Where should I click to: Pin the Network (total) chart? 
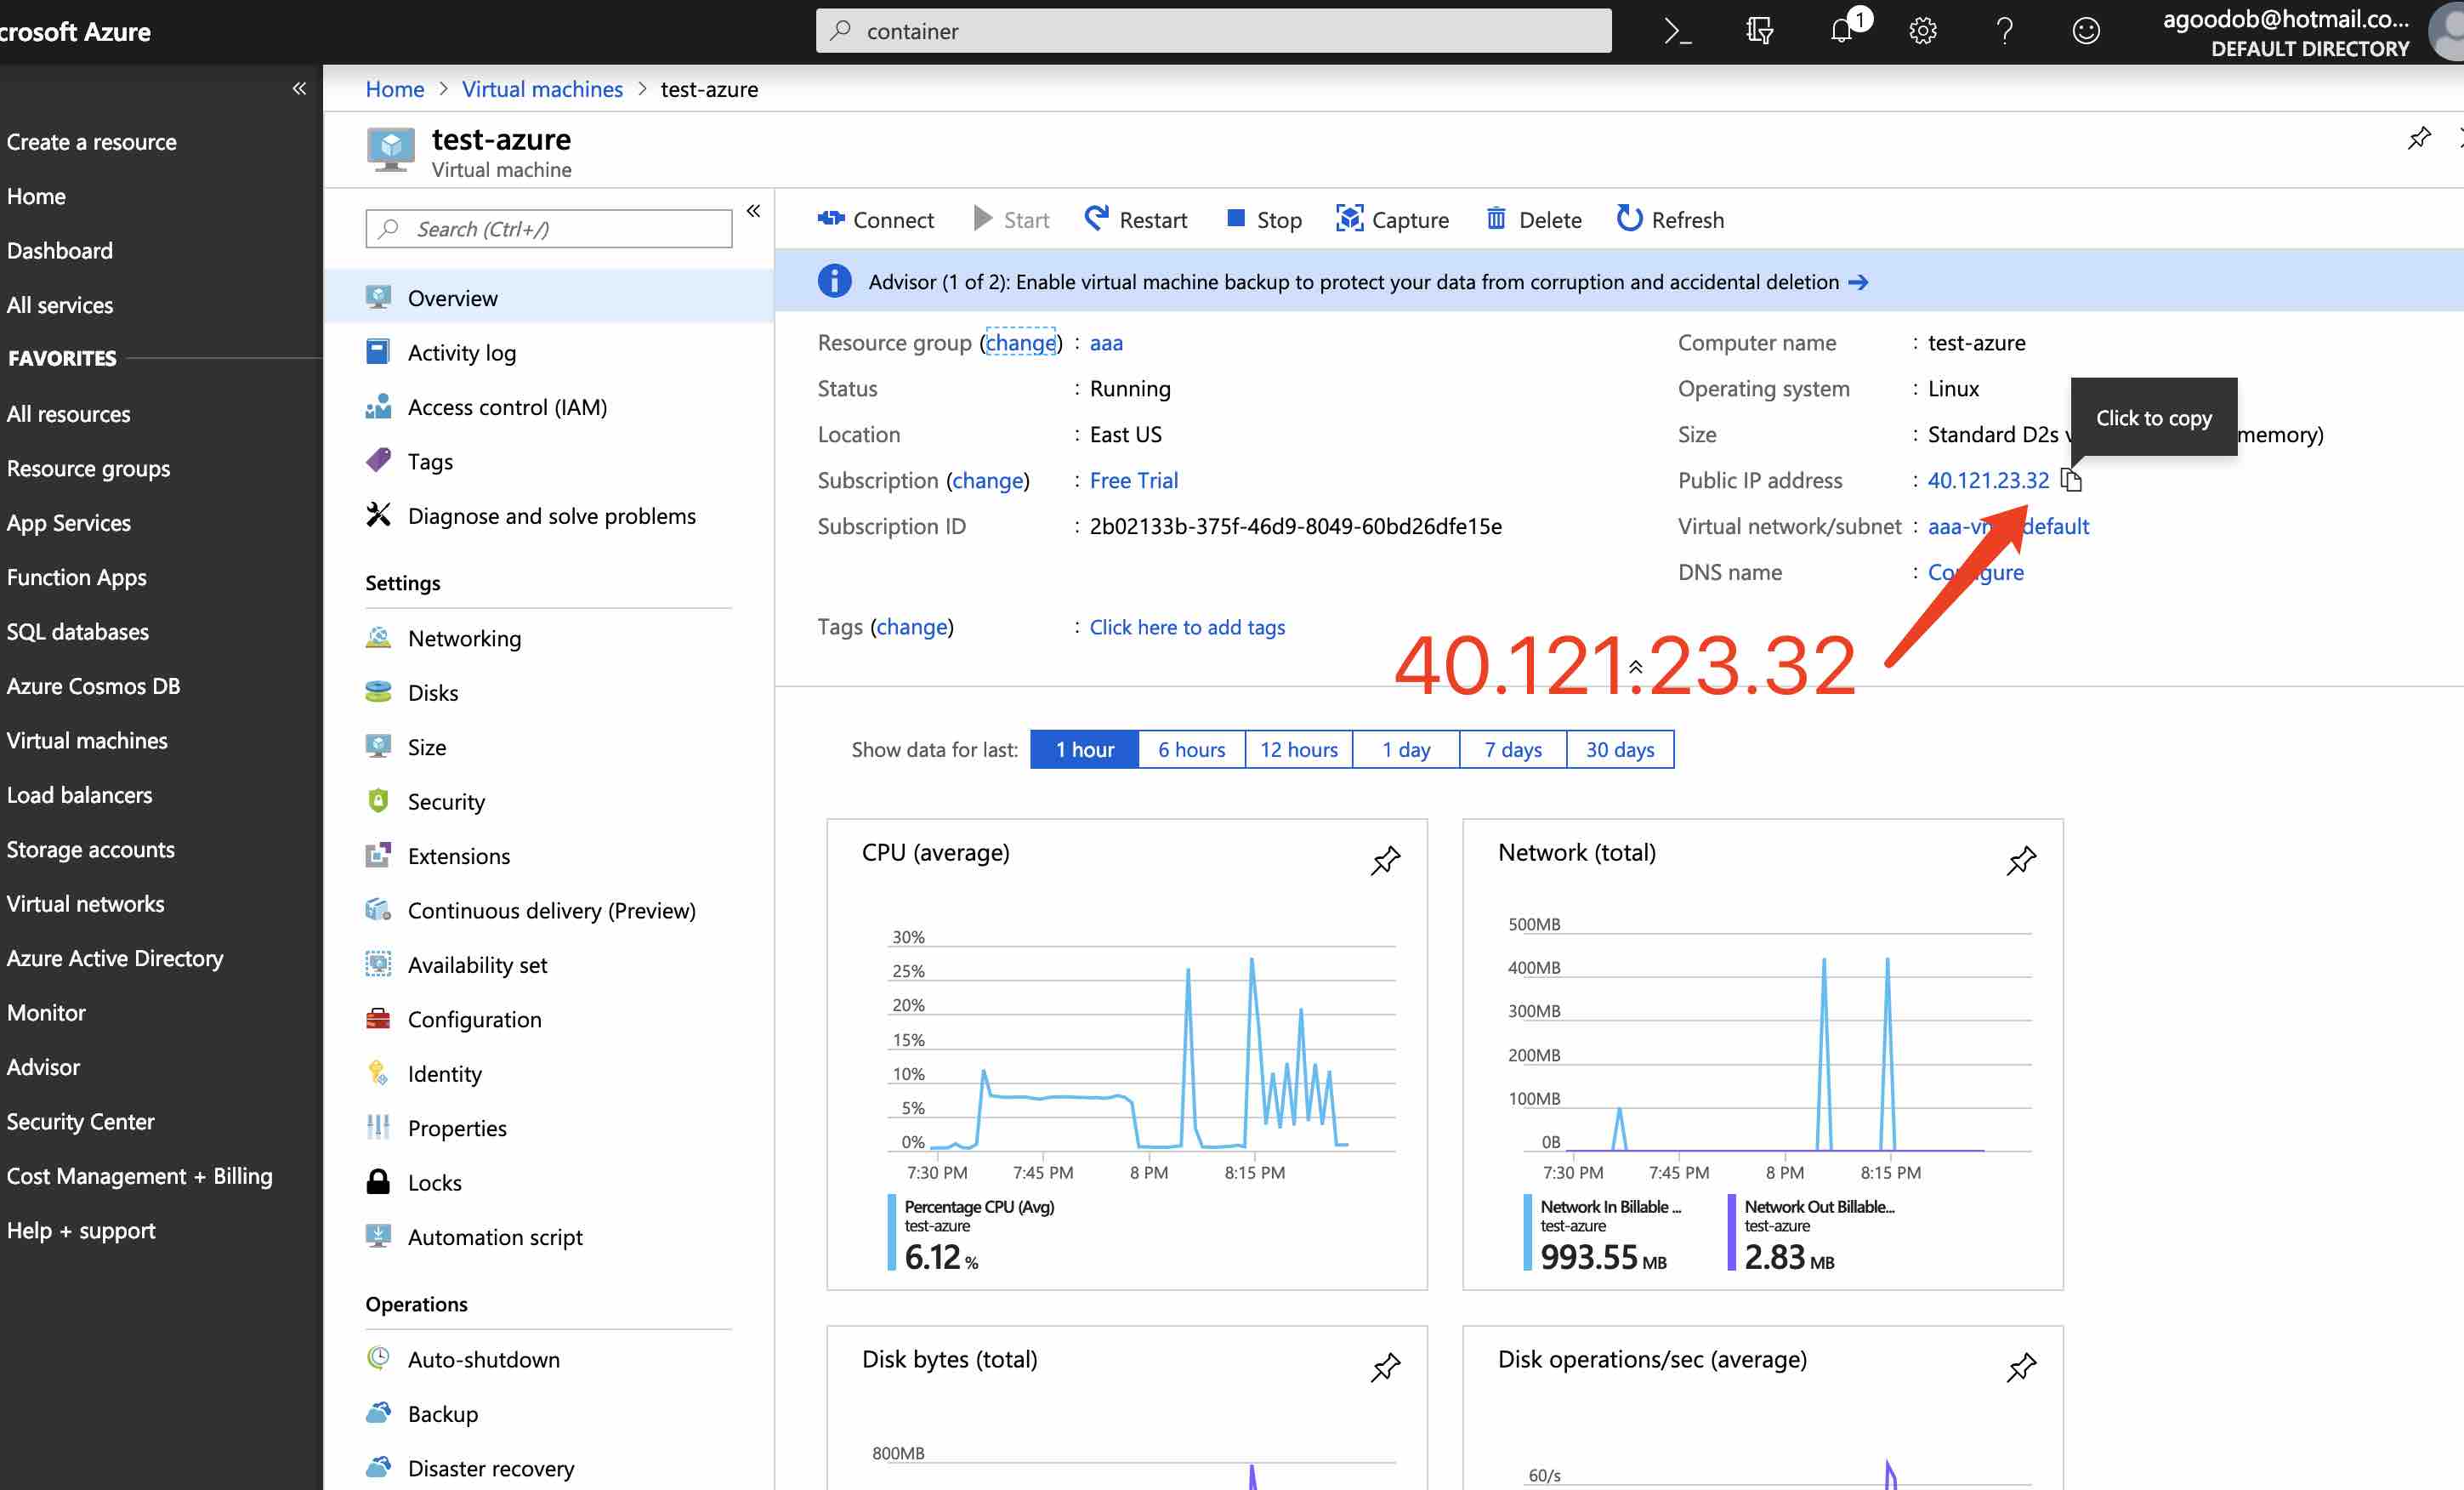pos(2021,860)
